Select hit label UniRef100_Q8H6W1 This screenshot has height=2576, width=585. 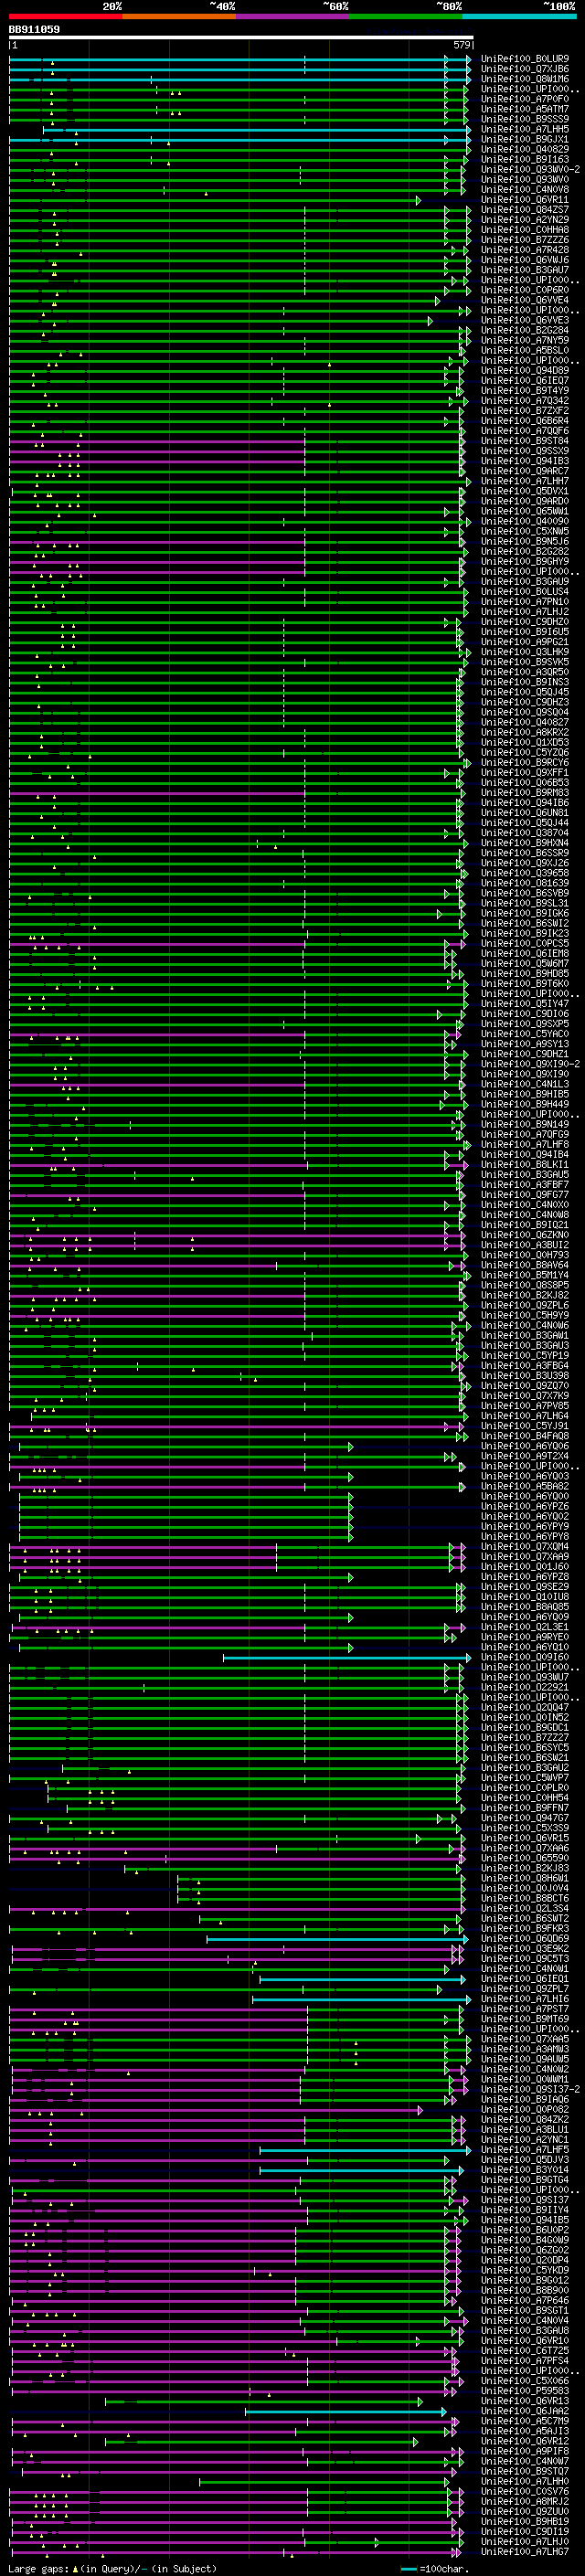point(524,1878)
